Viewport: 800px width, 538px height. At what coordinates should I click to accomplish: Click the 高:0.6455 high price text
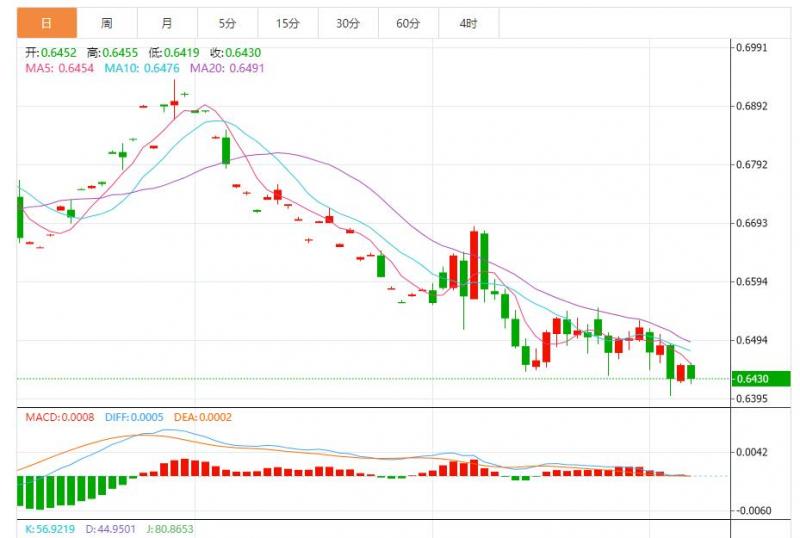tap(112, 53)
